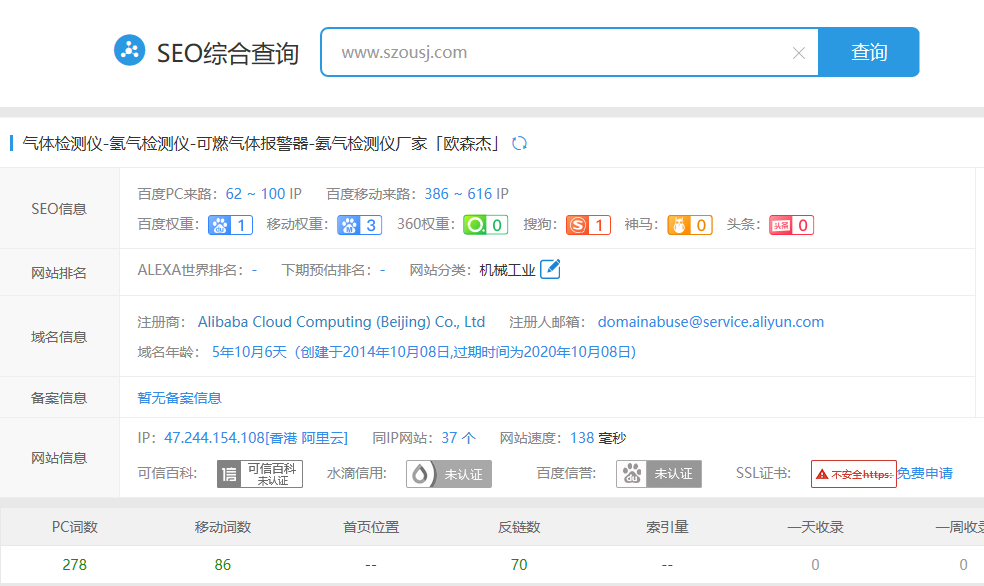Click the 头条 weight badge showing 0

791,225
